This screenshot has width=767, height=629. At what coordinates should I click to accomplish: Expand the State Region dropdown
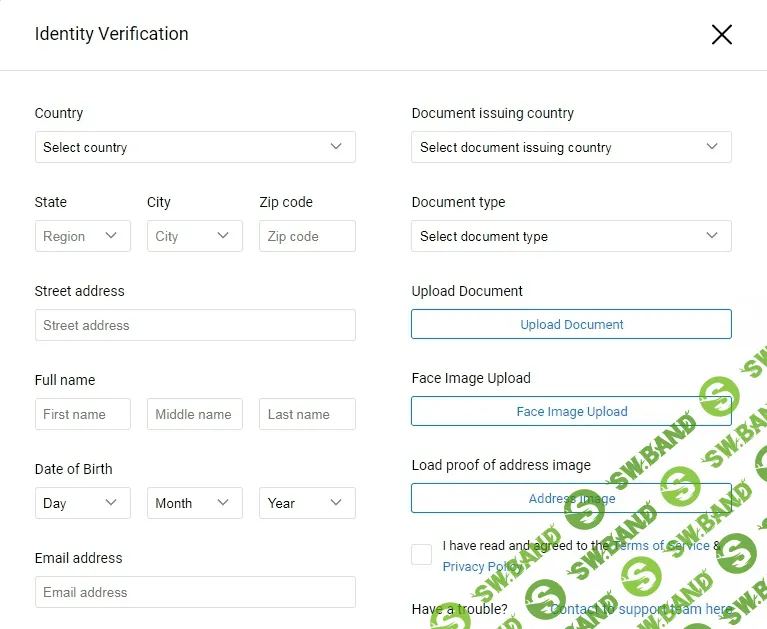(82, 236)
